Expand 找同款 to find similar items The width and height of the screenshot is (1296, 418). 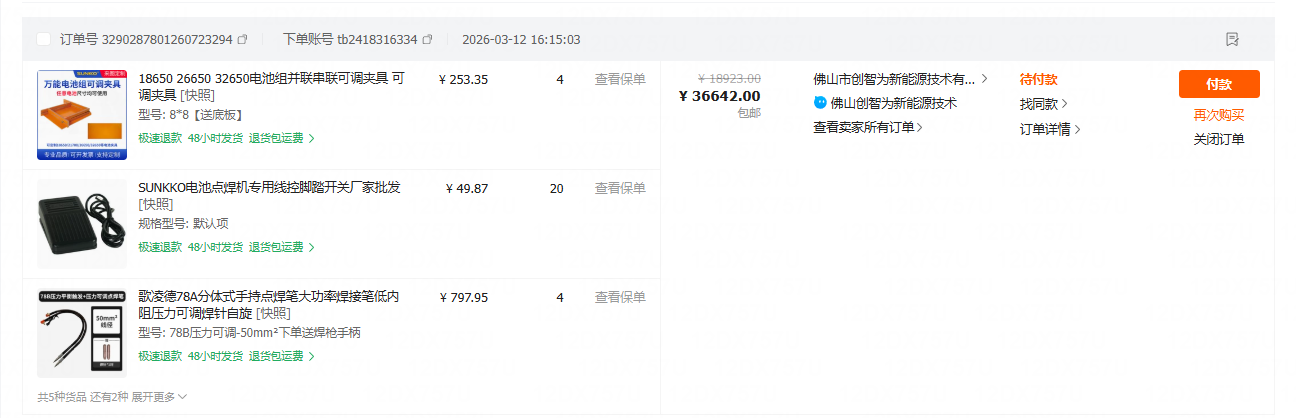(1043, 104)
